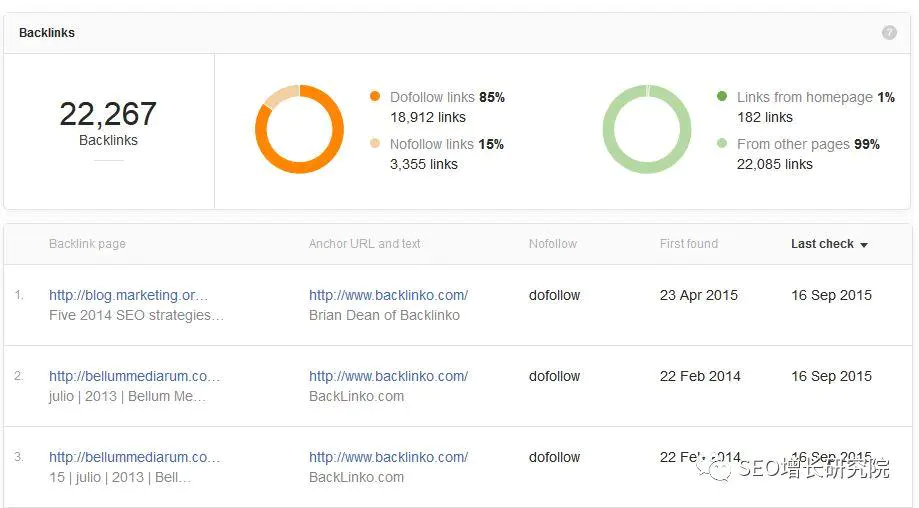Open third row bellummediarum backlink link
This screenshot has width=919, height=508.
tap(134, 457)
